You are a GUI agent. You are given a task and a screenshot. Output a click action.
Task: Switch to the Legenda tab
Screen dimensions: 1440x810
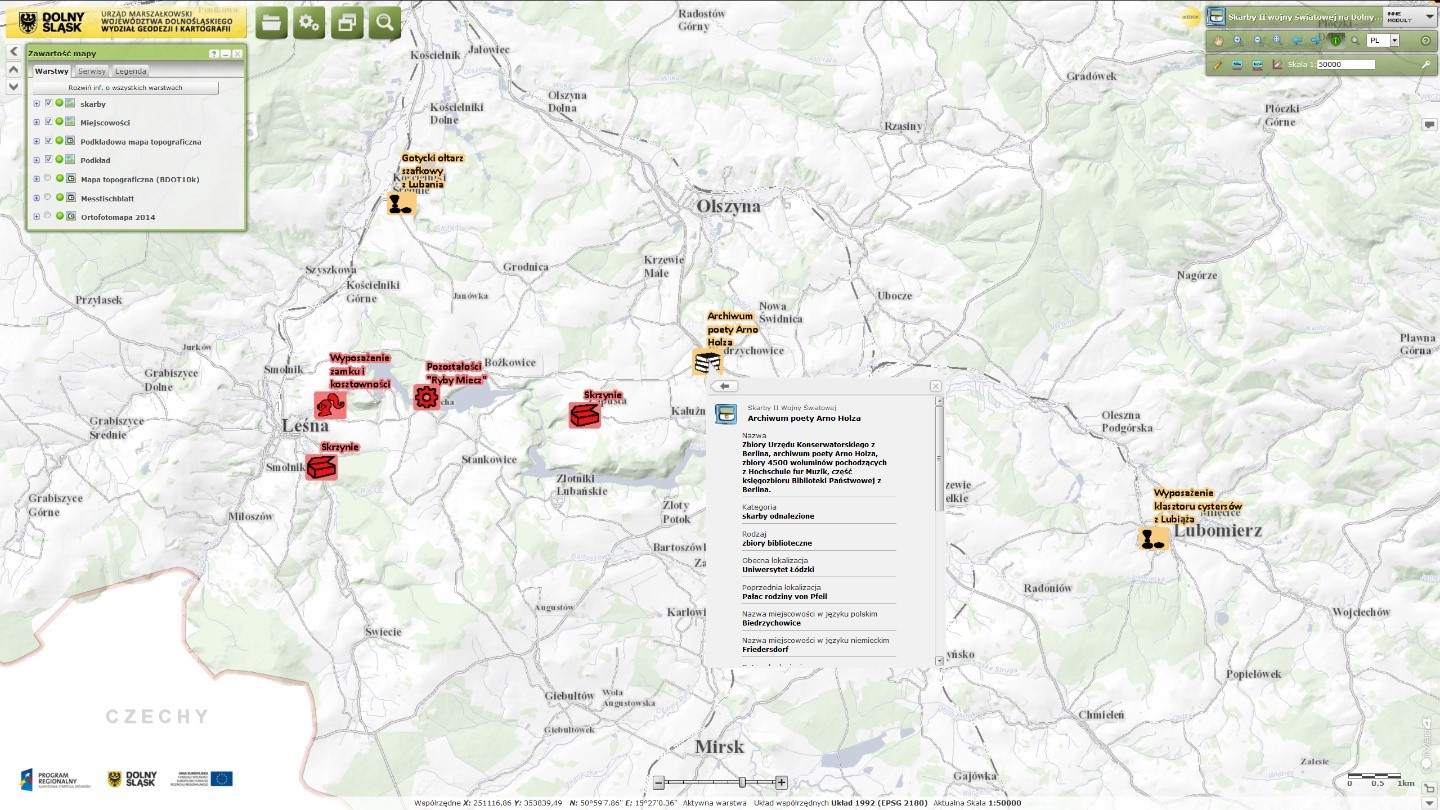129,71
